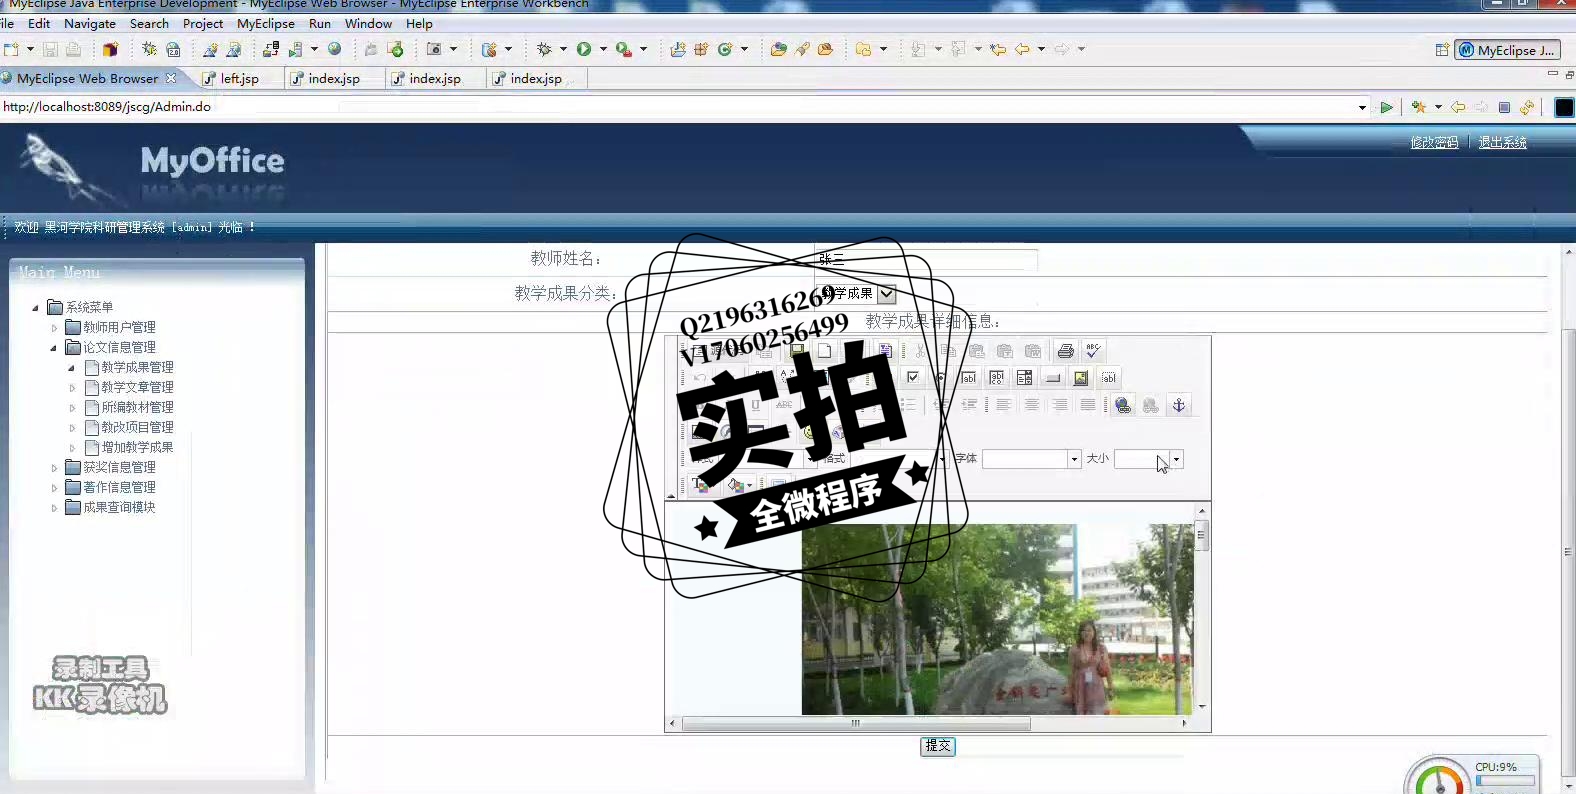
Task: Open the 字体 font dropdown
Action: click(1074, 459)
